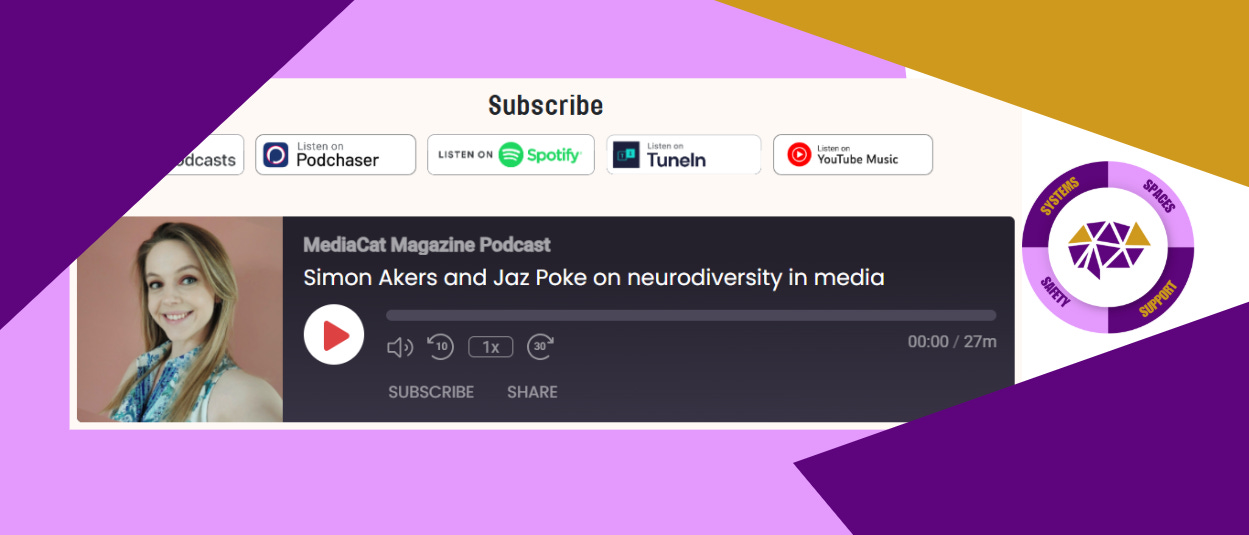This screenshot has width=1249, height=535.
Task: Skip forward 30 seconds
Action: point(541,346)
